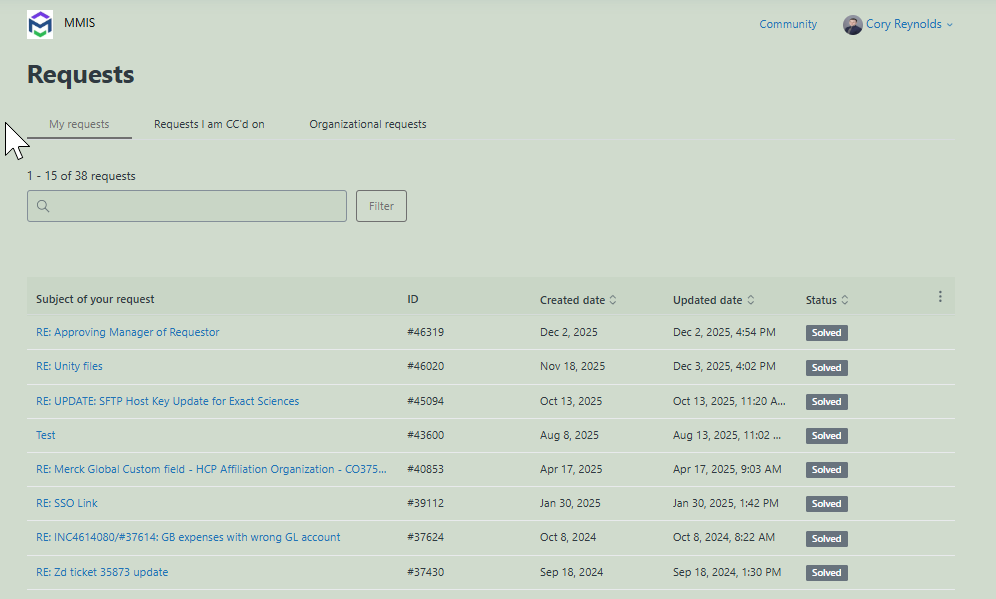Sort by Updated date column arrows
This screenshot has height=599, width=996.
[x=751, y=300]
